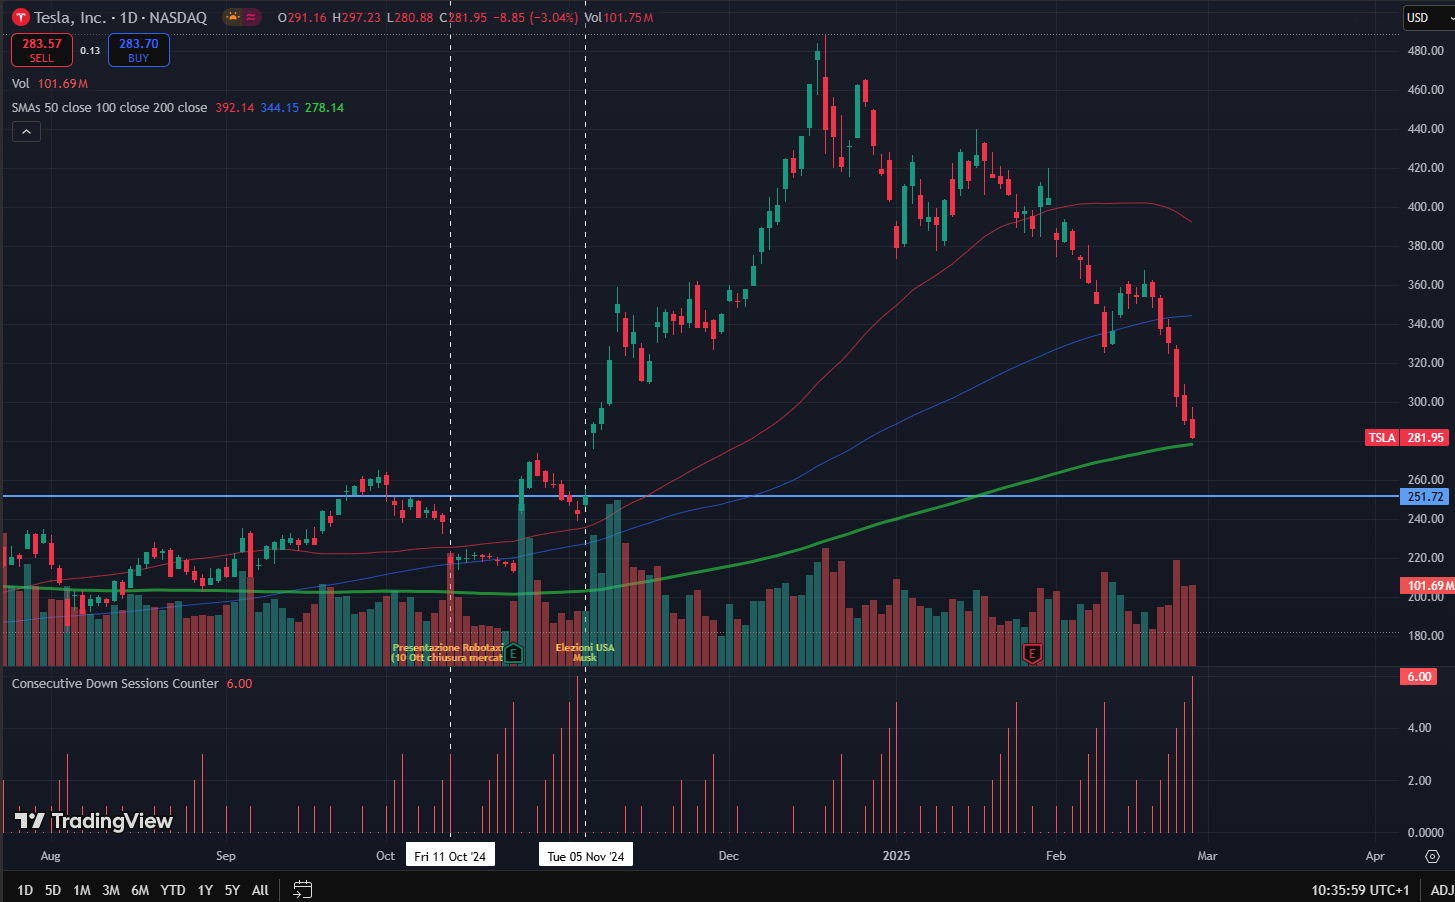The image size is (1455, 902).
Task: Toggle the ADJ adjusted data button
Action: point(1442,890)
